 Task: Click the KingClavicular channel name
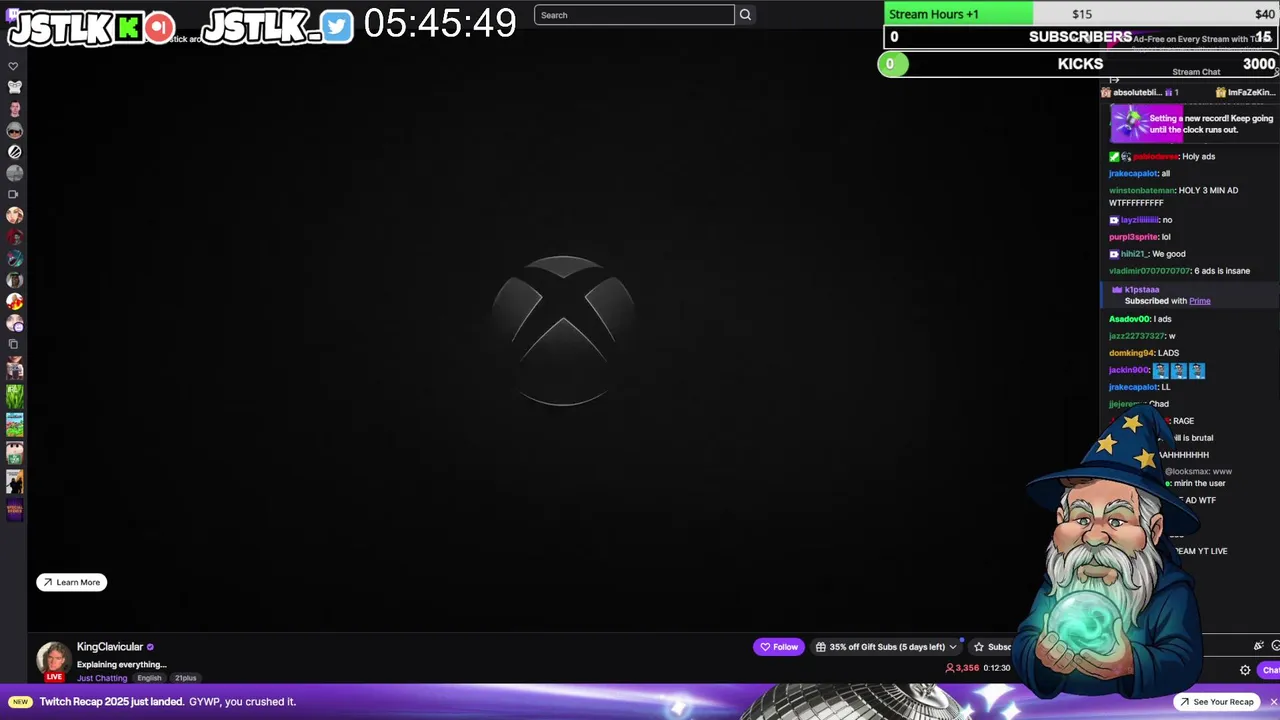point(110,647)
